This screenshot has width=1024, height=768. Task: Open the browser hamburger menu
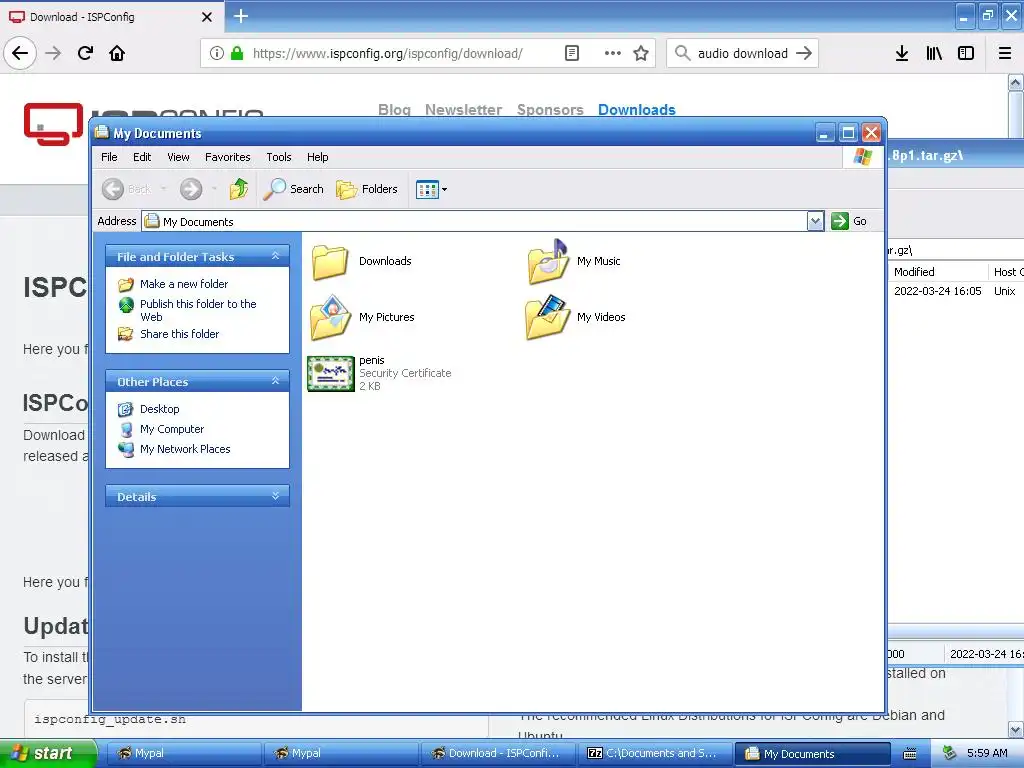[1005, 54]
